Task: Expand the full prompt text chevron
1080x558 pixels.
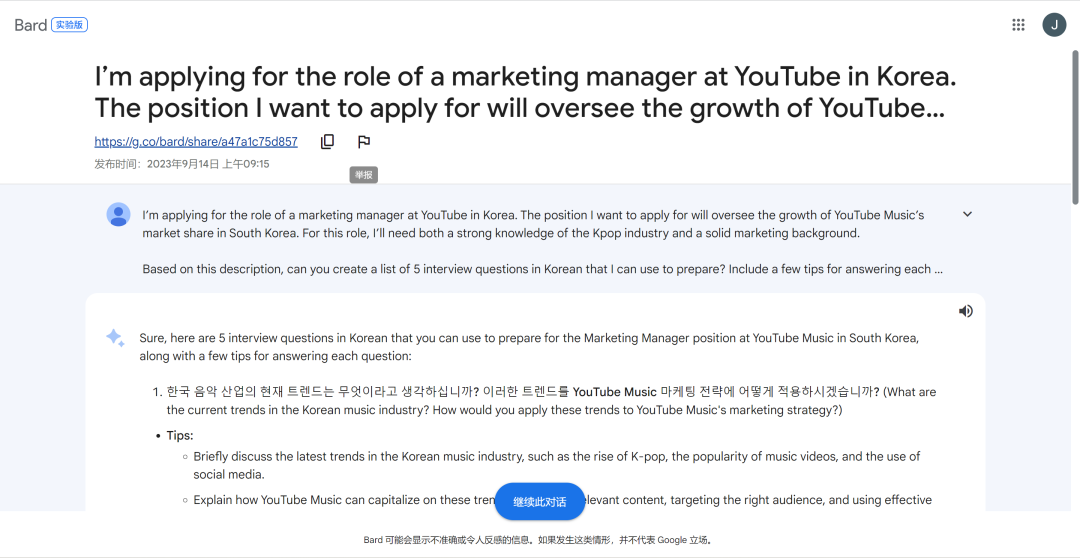Action: click(x=967, y=214)
